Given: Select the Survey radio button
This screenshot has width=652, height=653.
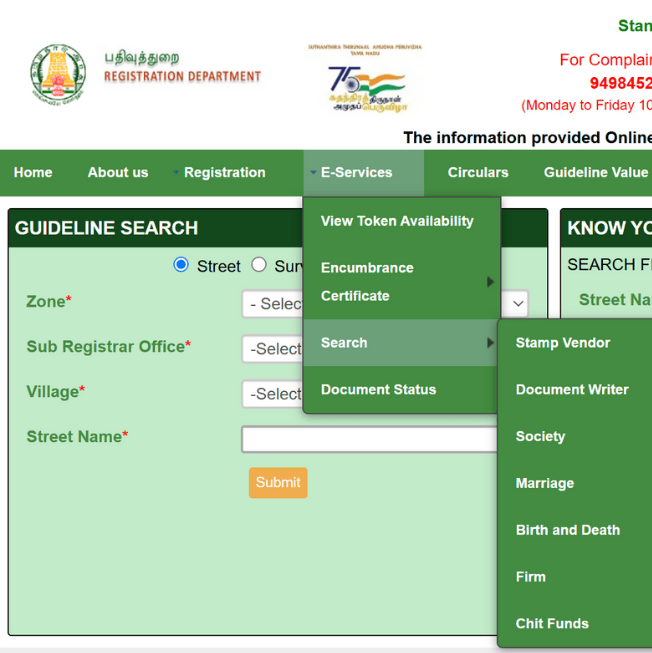Looking at the screenshot, I should pyautogui.click(x=259, y=265).
